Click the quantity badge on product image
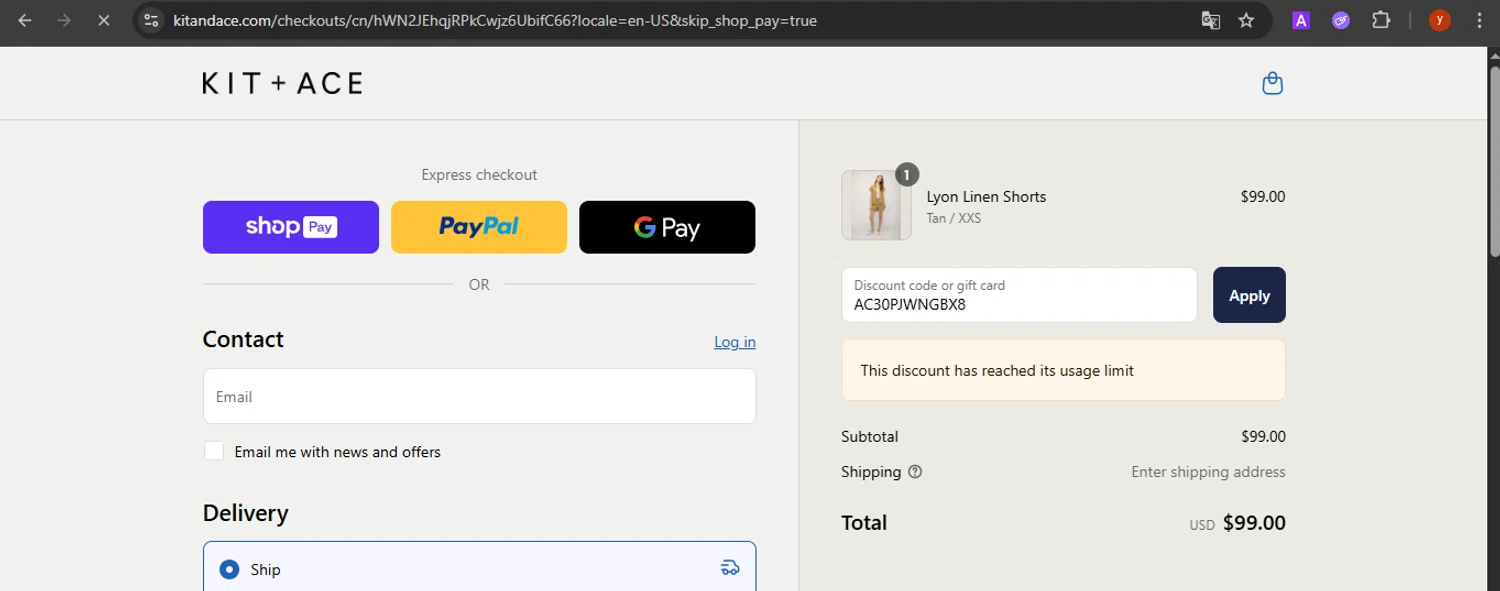The width and height of the screenshot is (1500, 591). click(906, 175)
